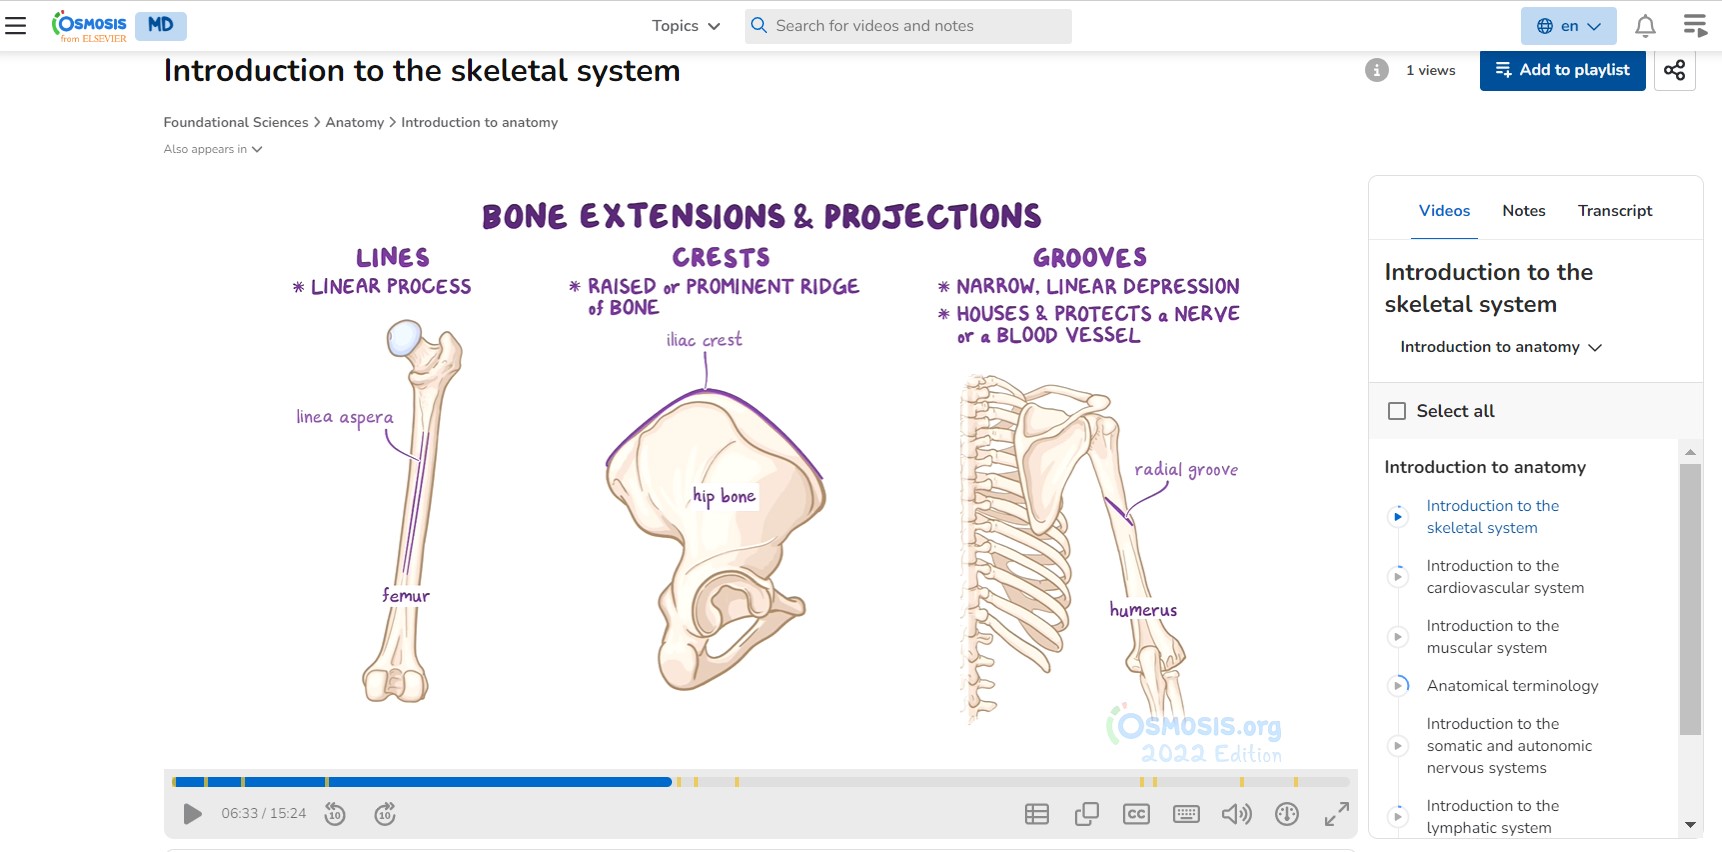Open 'Introduction to the cardiovascular system' video
This screenshot has width=1722, height=852.
tap(1504, 577)
